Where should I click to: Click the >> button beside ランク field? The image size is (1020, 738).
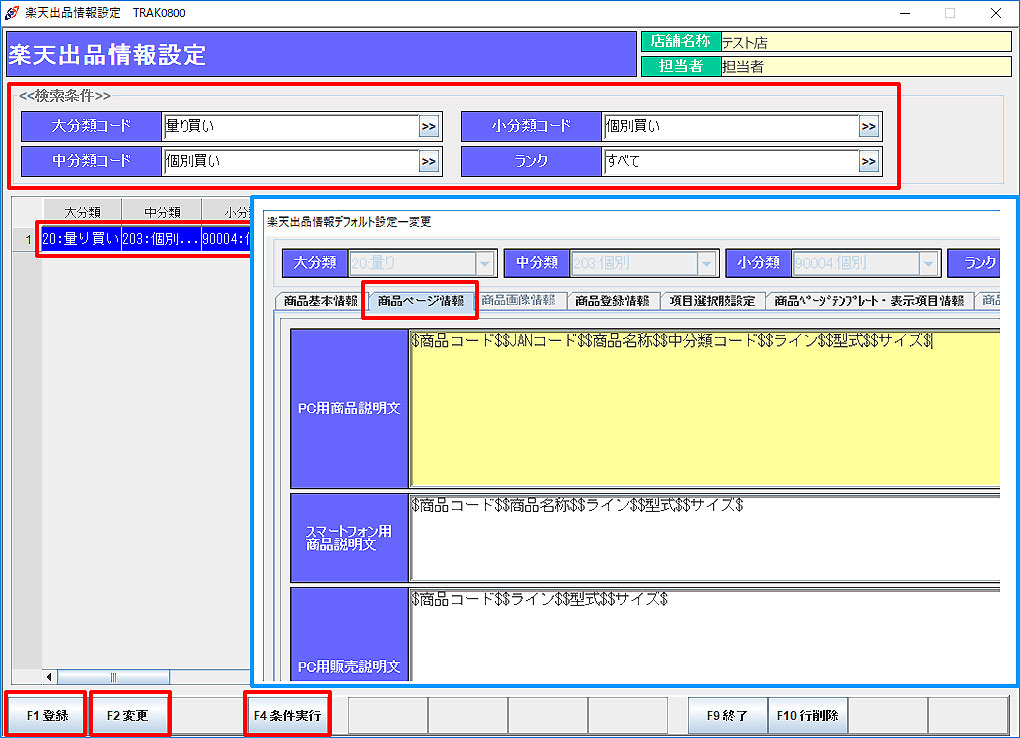pyautogui.click(x=868, y=161)
